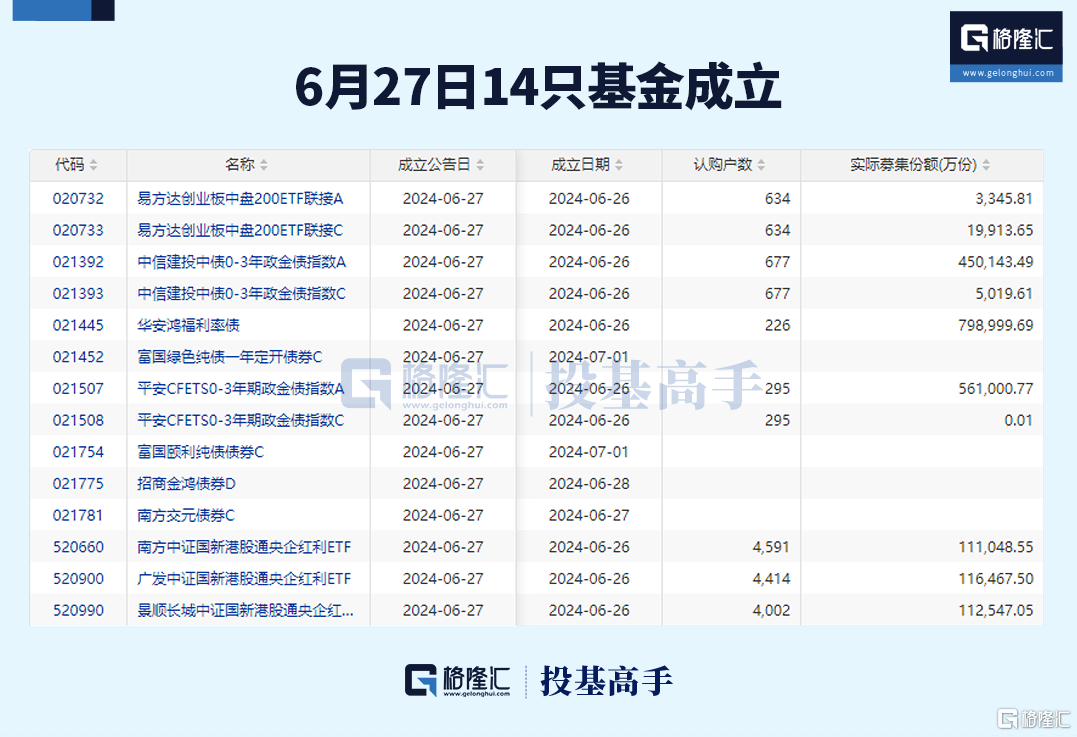Click the 798,999.69 subscription amount cell
The image size is (1077, 737).
click(995, 325)
